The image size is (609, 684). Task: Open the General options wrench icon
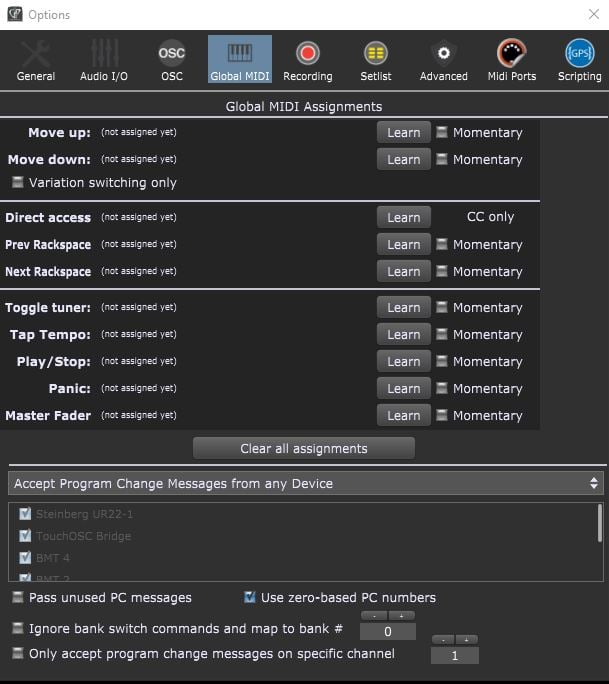[36, 60]
